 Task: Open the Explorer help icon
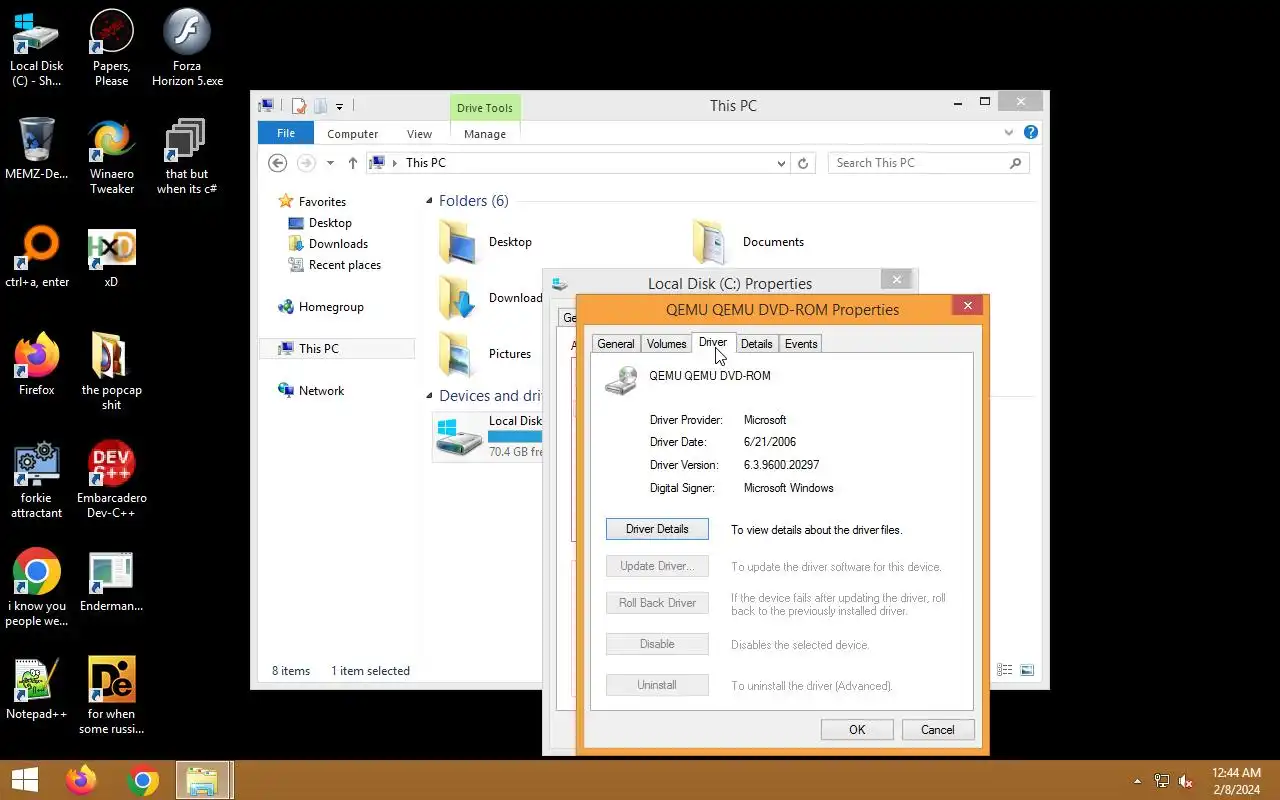[1031, 132]
